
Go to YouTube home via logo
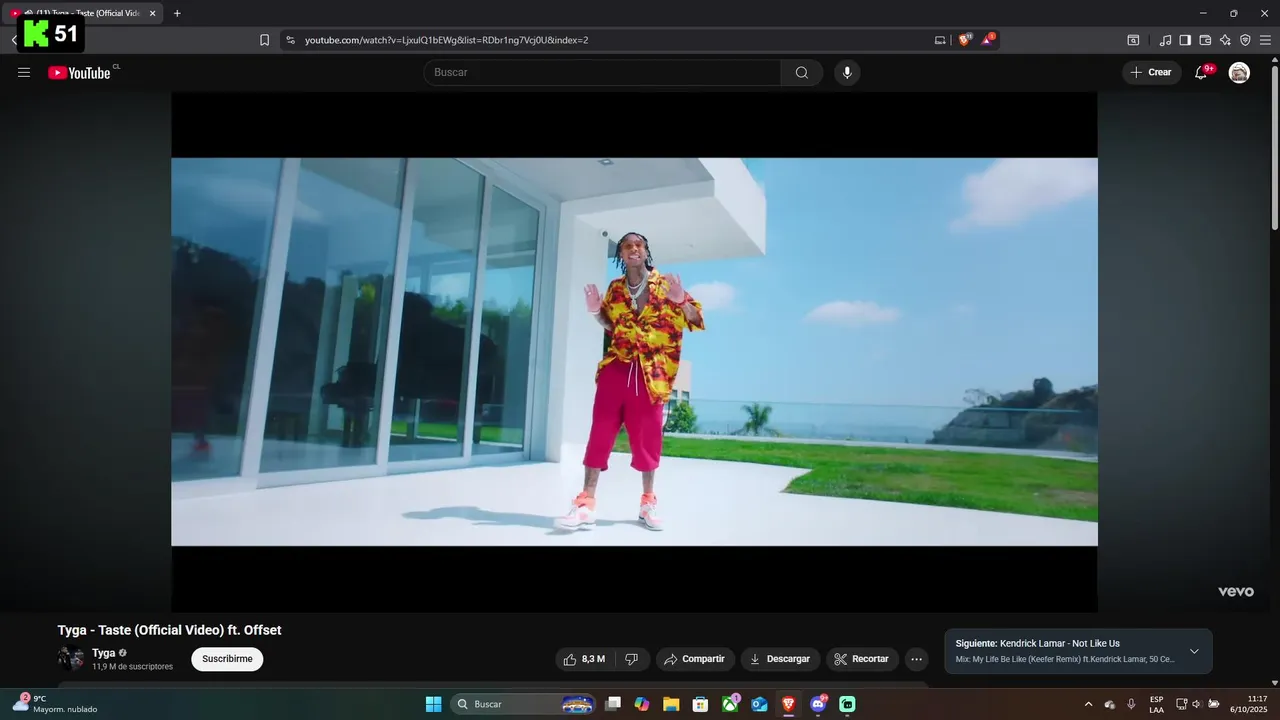(x=79, y=72)
